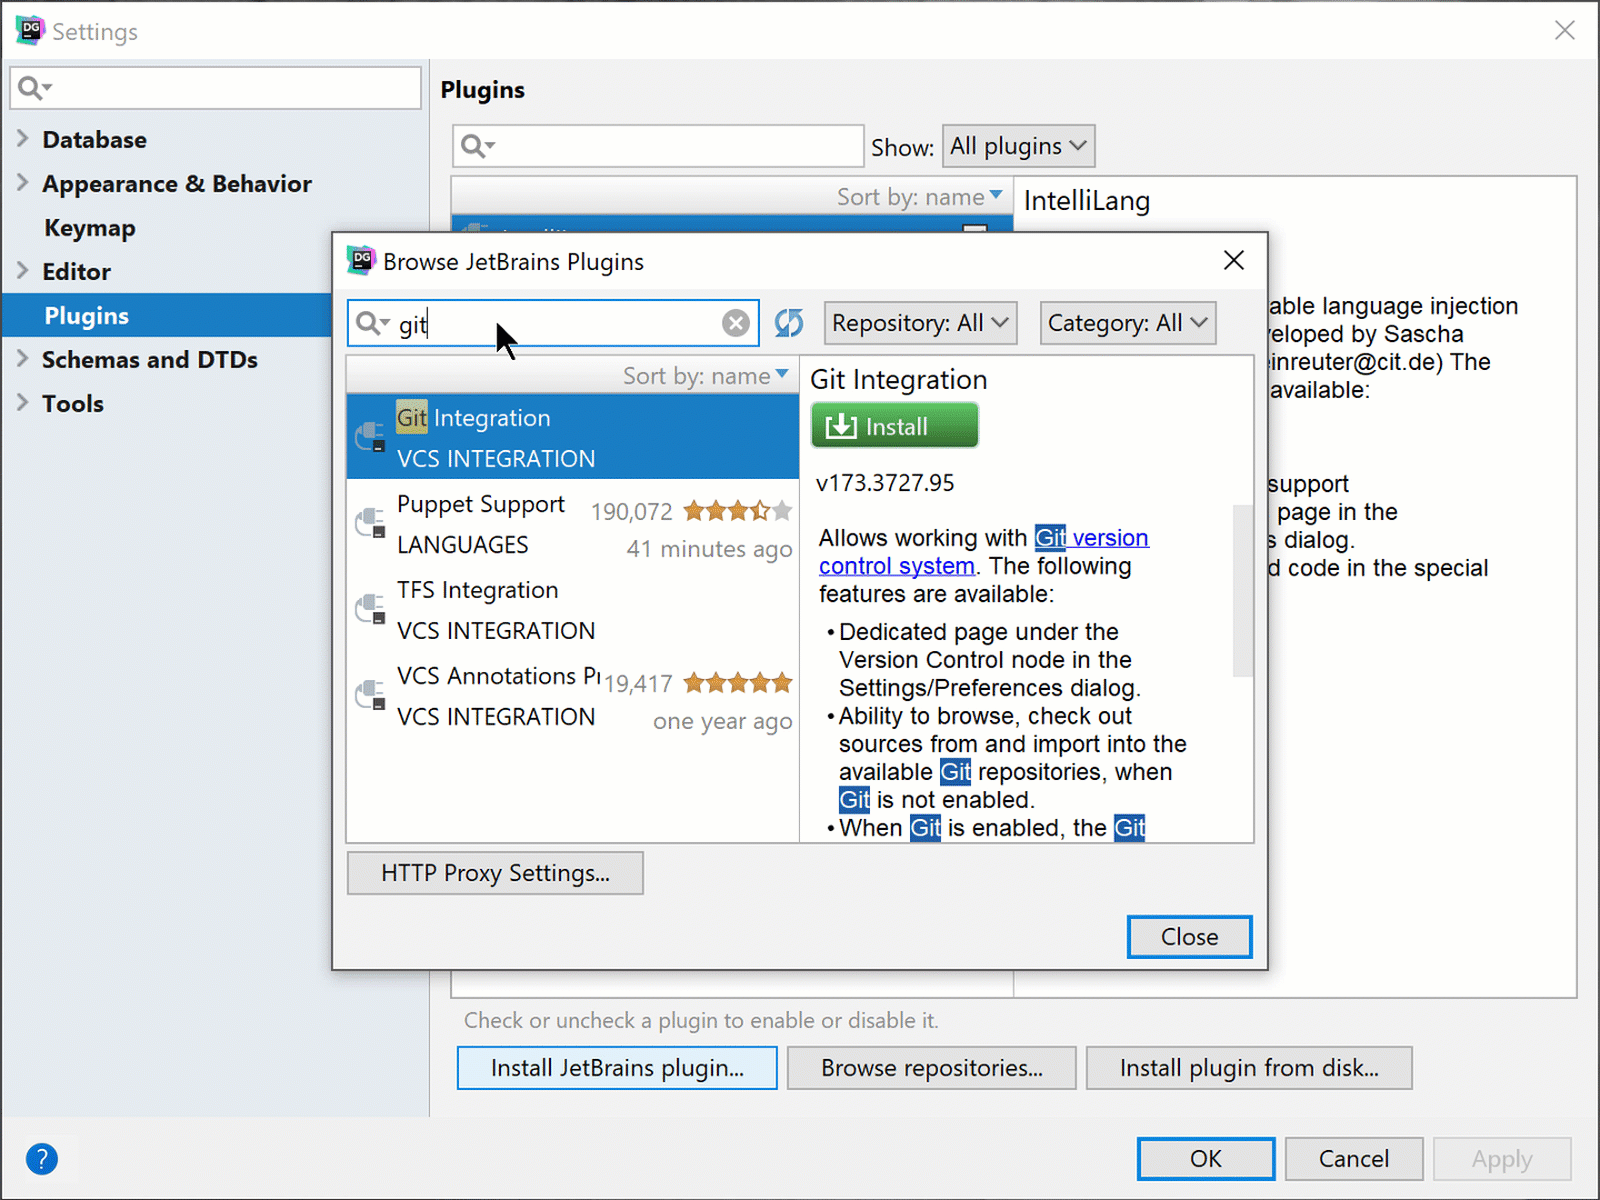
Task: Select the TFS Integration plugin row
Action: pos(572,609)
